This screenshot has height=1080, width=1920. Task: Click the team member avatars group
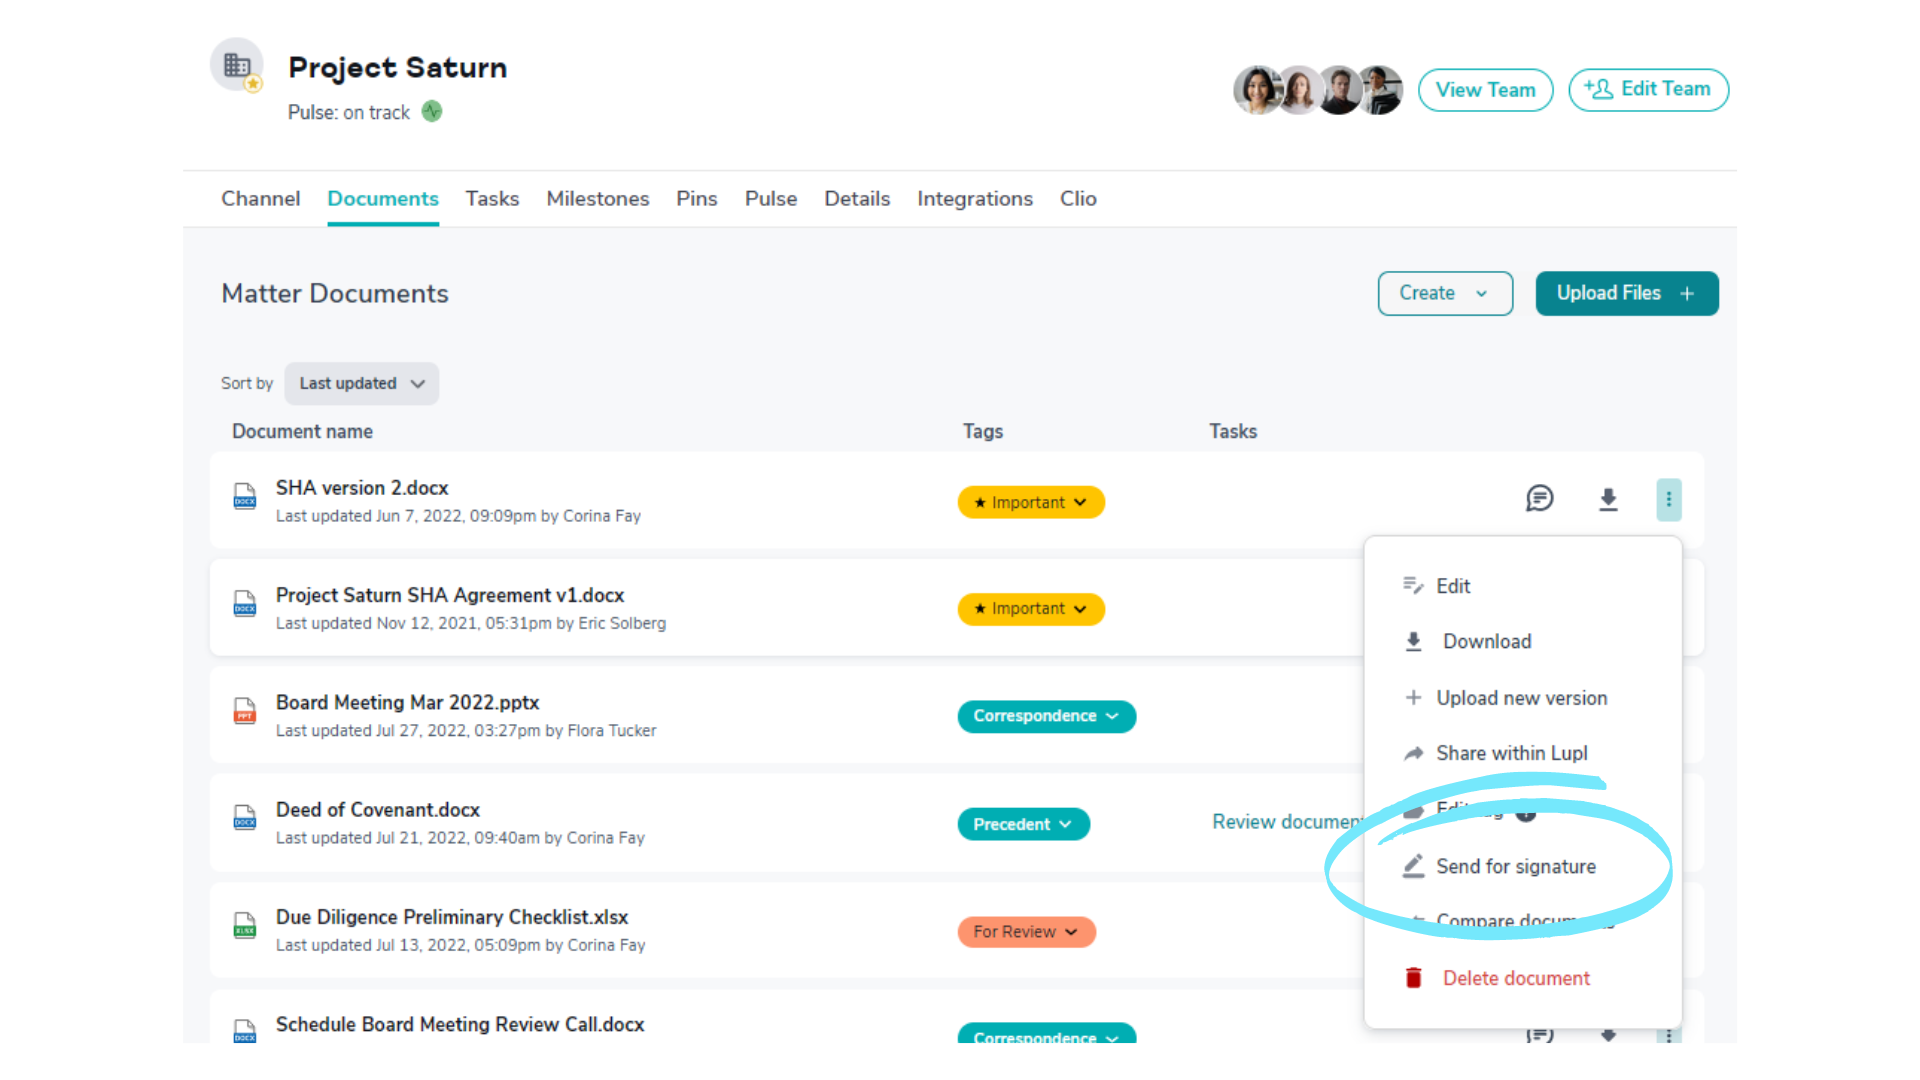(x=1317, y=90)
